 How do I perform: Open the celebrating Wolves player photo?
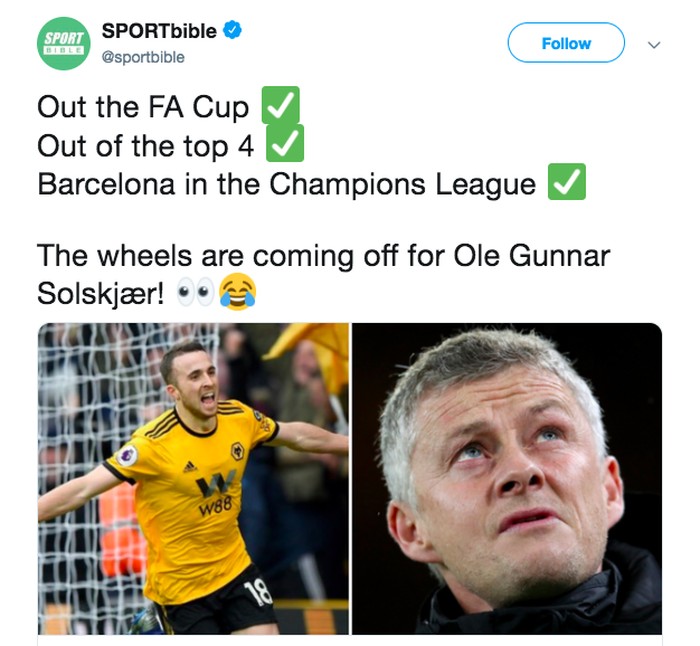click(x=193, y=478)
